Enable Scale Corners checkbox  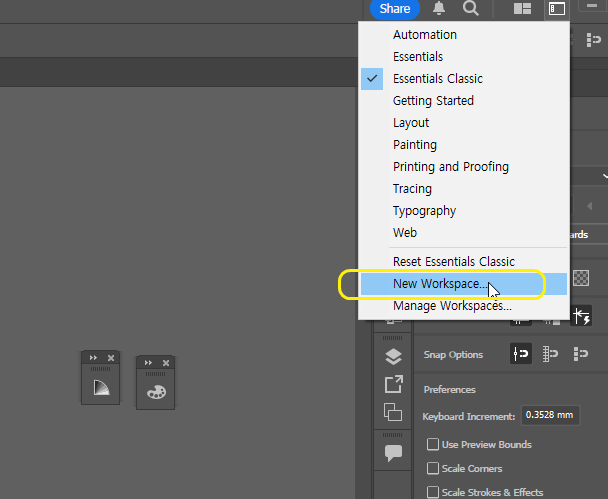433,468
